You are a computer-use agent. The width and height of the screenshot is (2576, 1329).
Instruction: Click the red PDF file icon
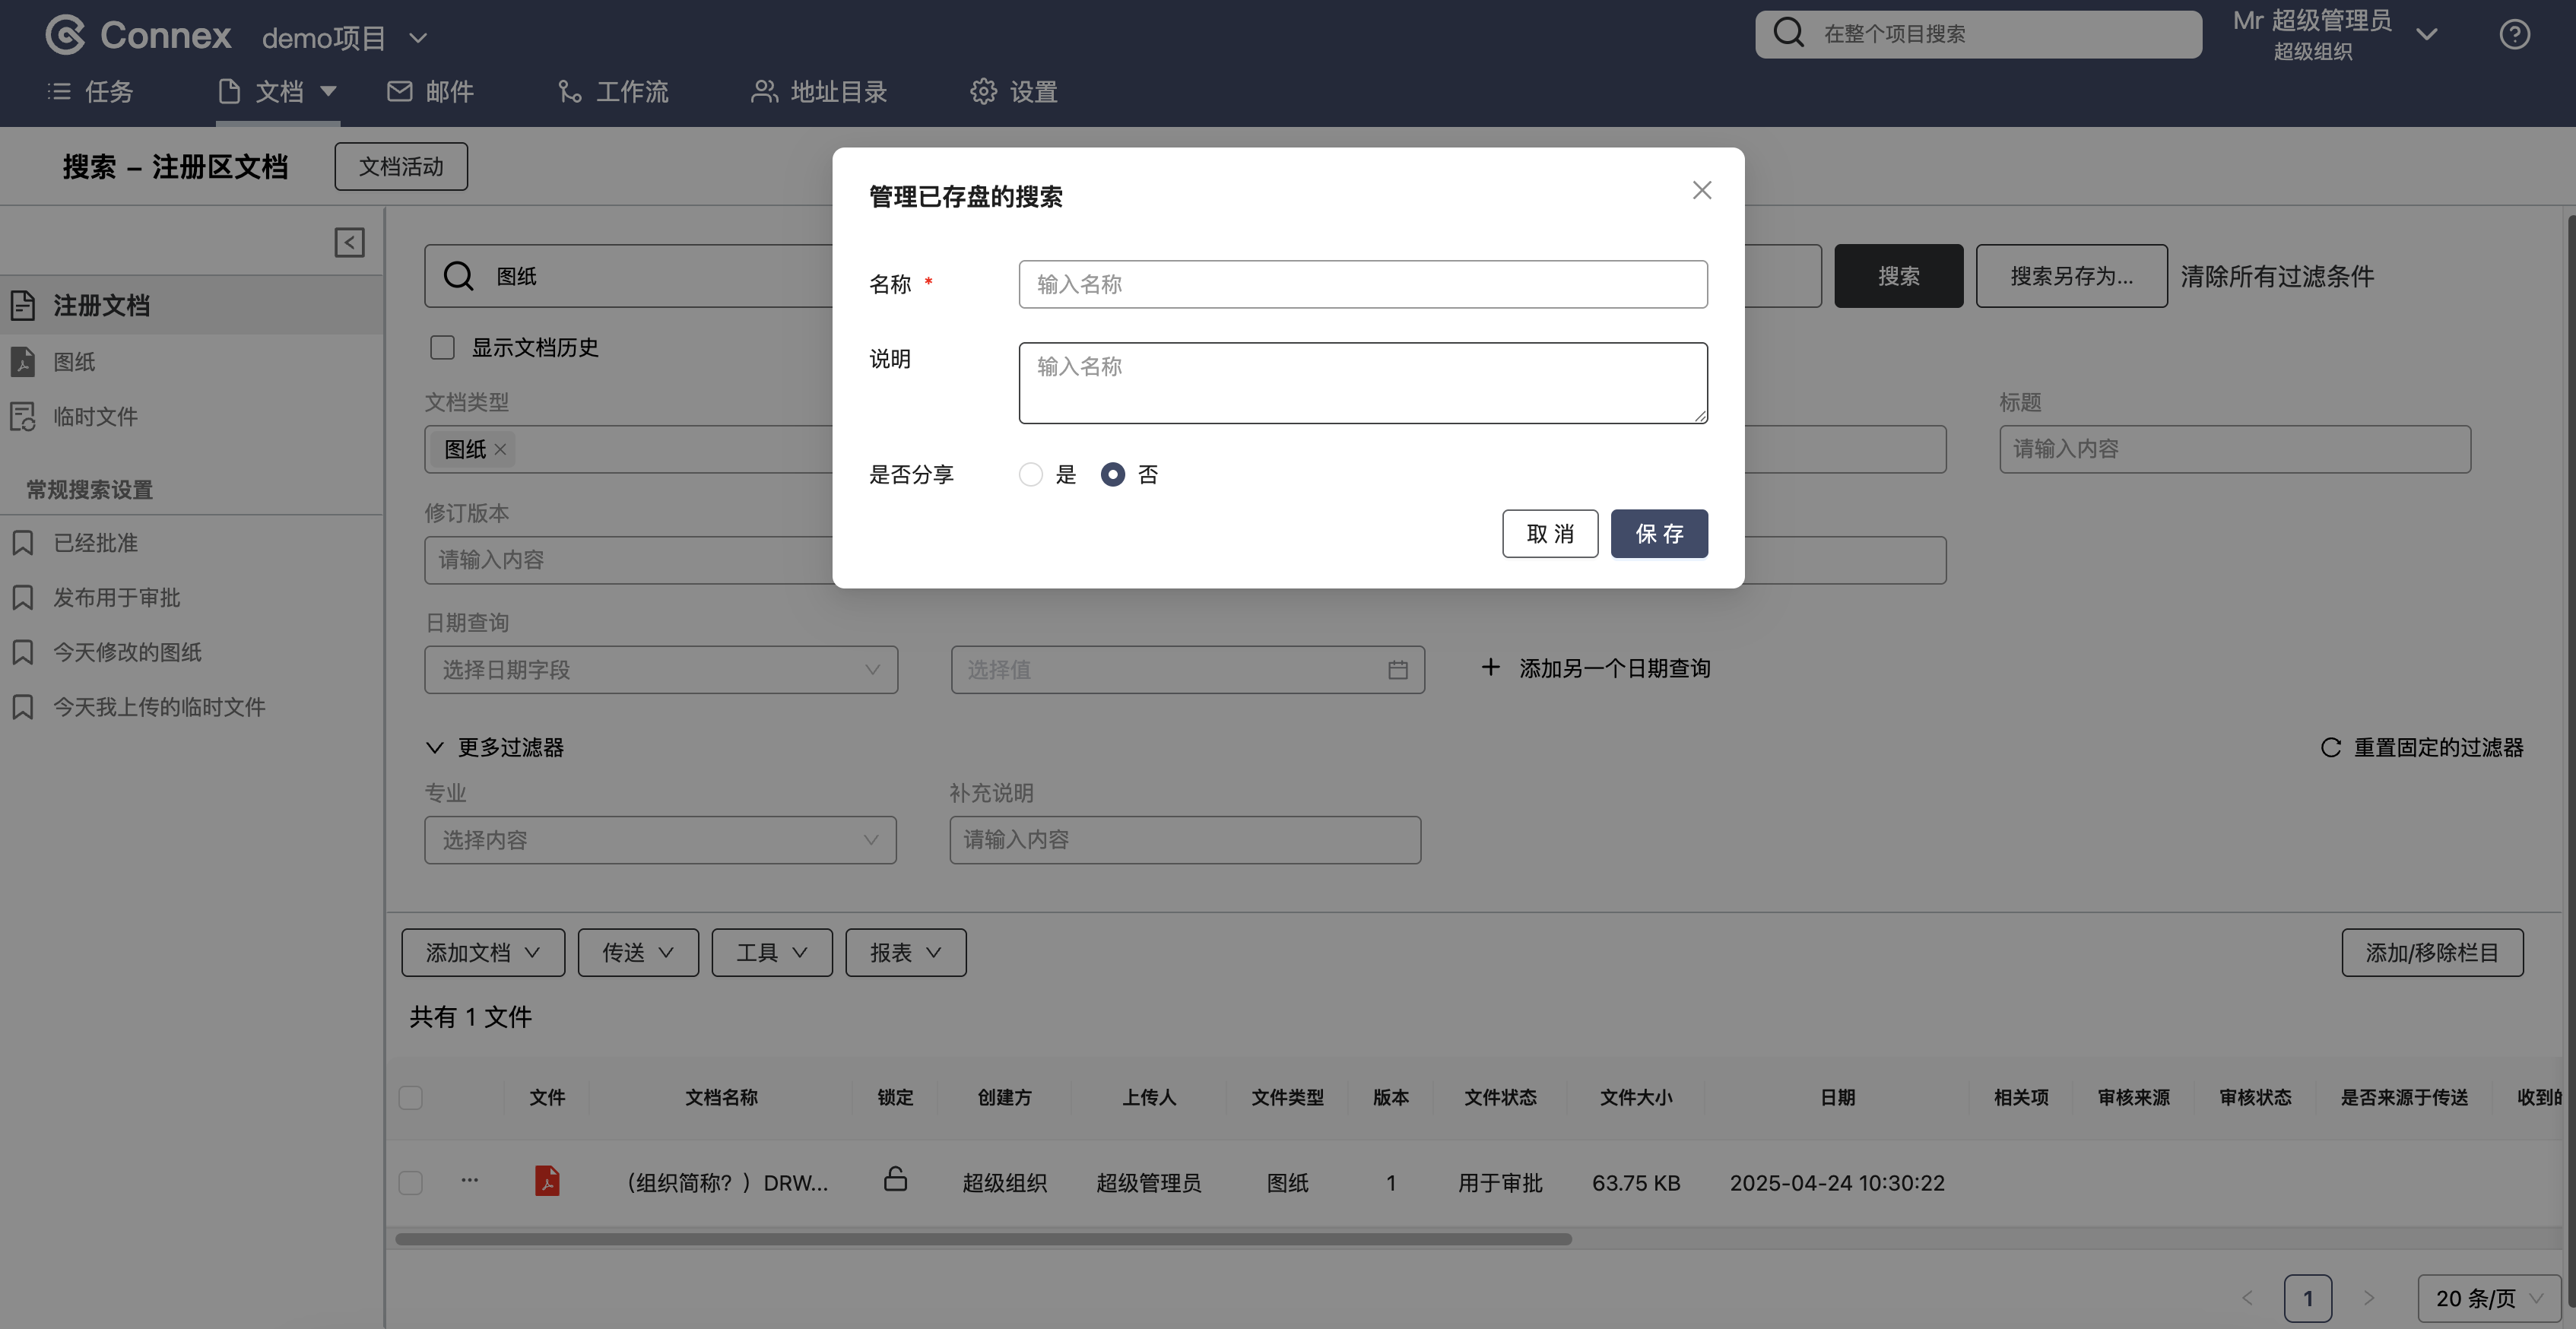547,1181
